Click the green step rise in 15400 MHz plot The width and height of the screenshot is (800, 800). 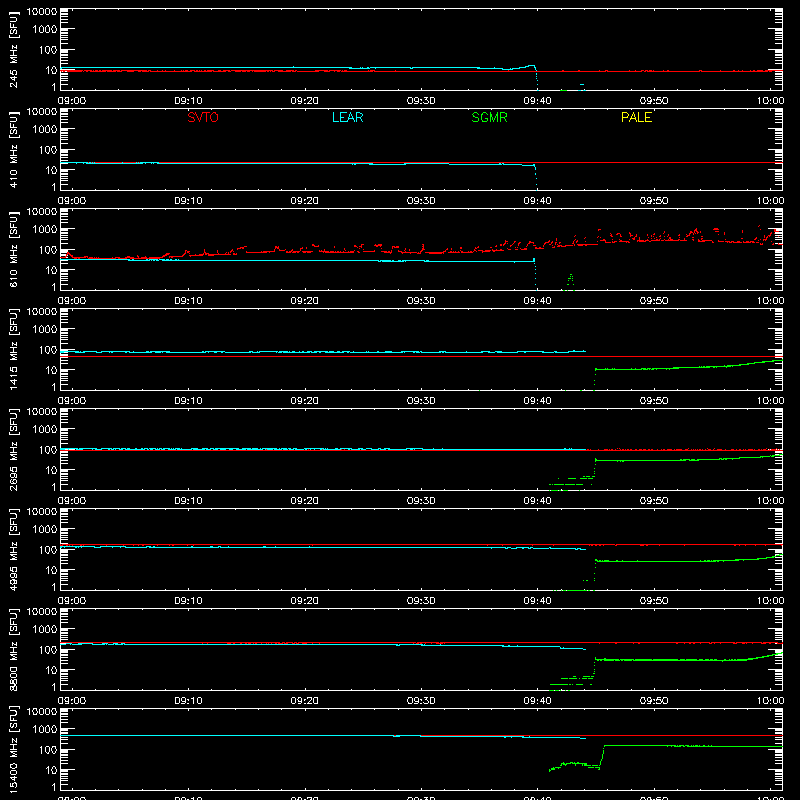602,757
